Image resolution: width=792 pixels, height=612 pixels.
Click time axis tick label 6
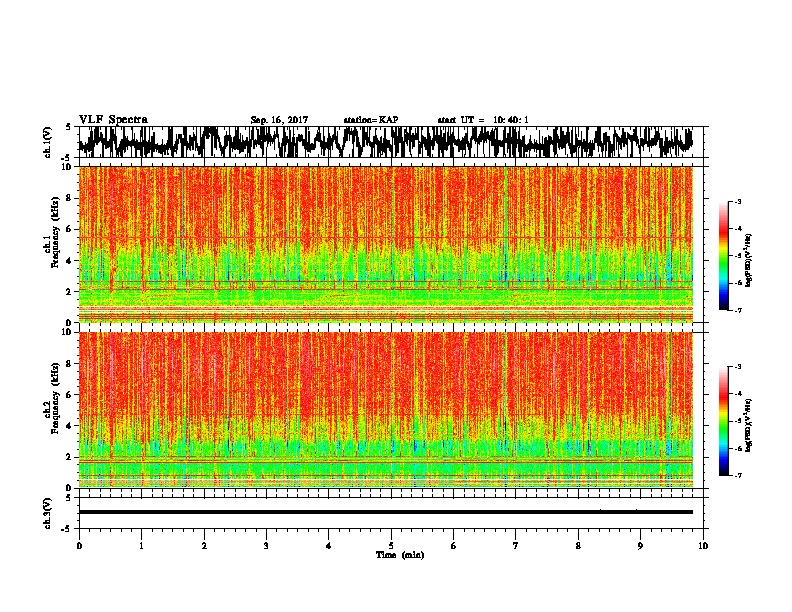click(454, 546)
